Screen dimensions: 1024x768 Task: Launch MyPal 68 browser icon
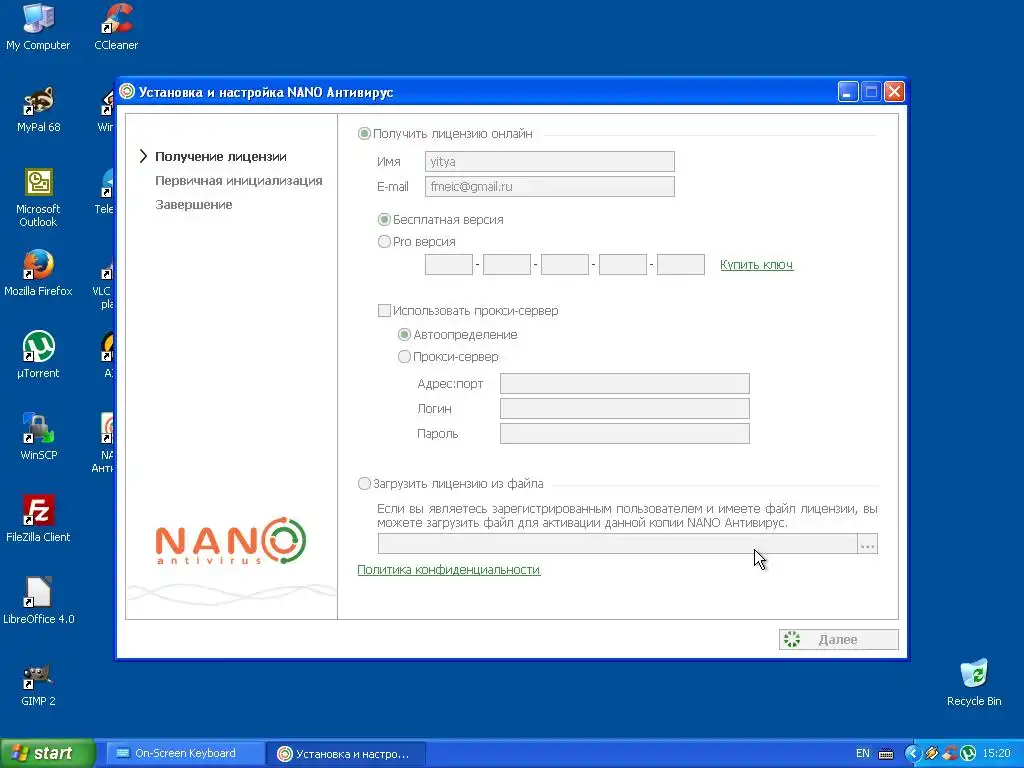[x=38, y=108]
